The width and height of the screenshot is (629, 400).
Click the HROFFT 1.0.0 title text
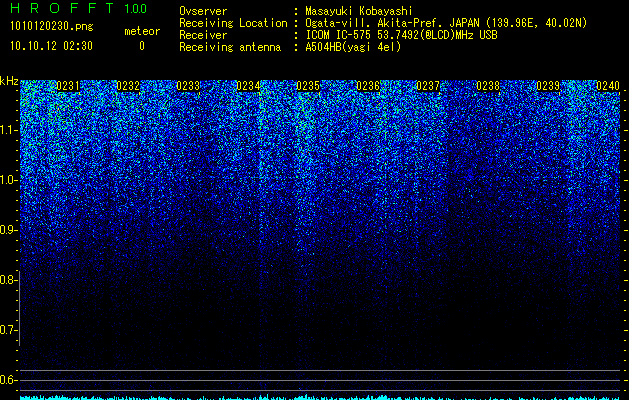pyautogui.click(x=78, y=8)
